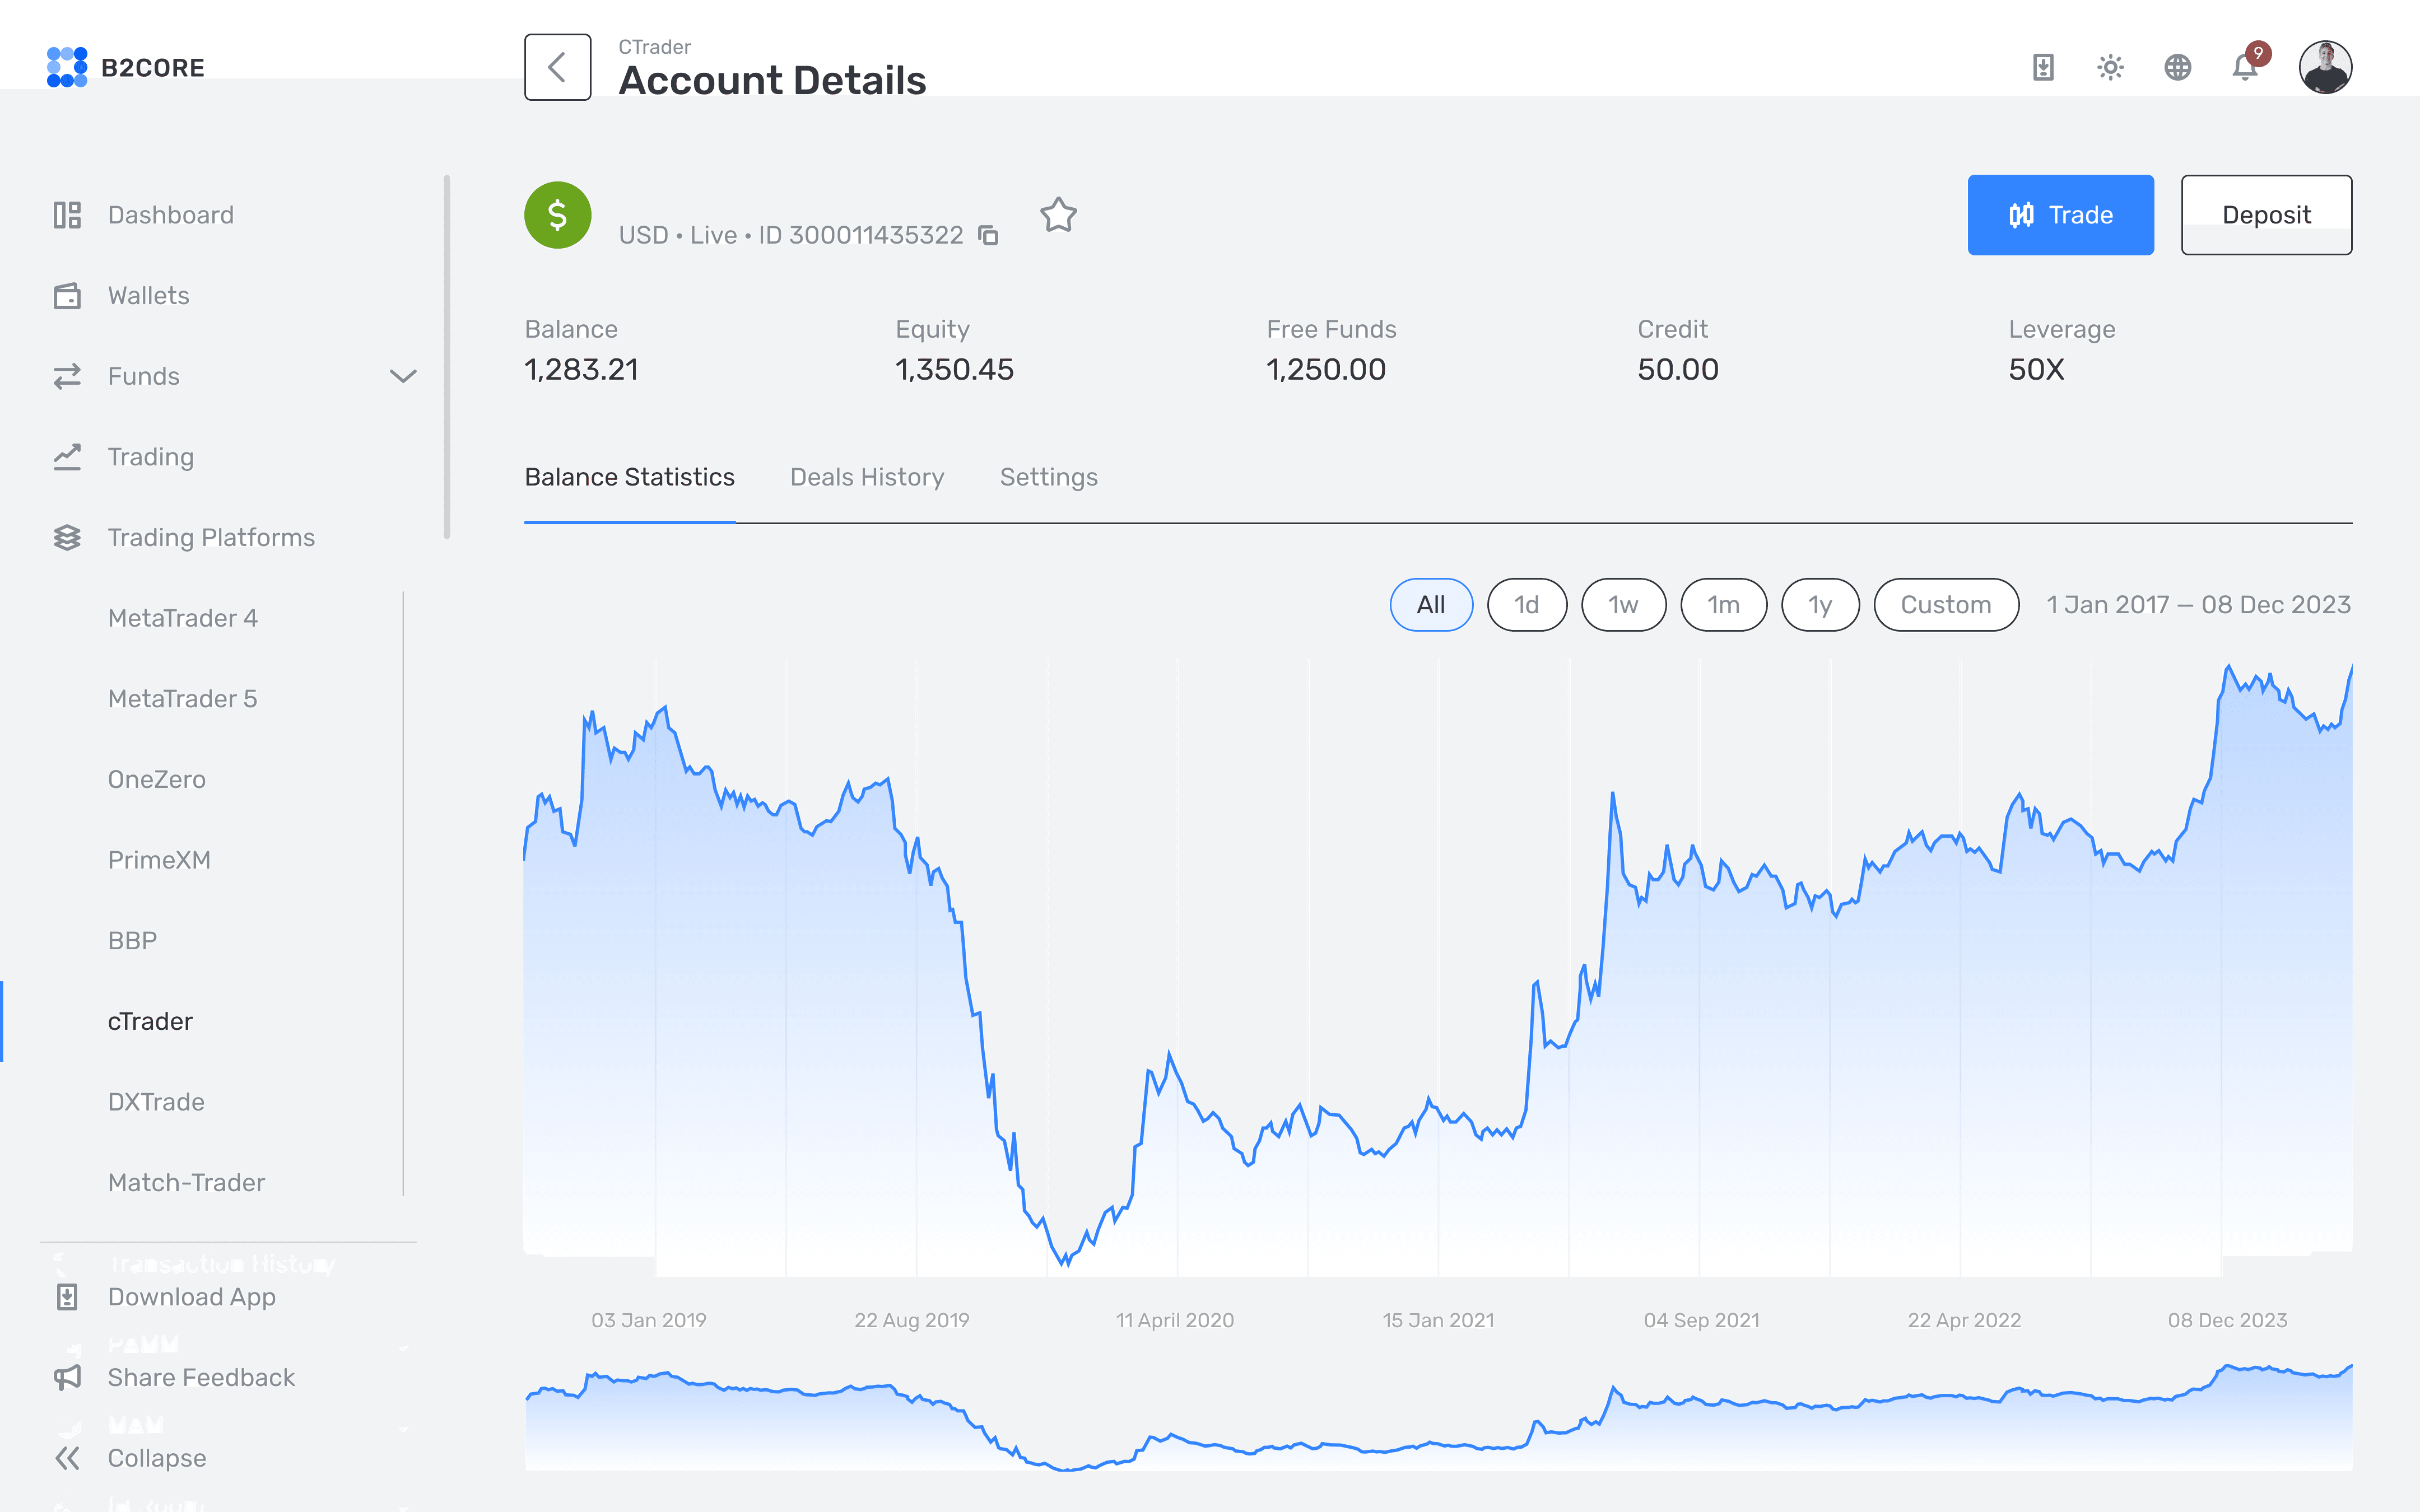Click the B2CORE logo

(x=126, y=67)
